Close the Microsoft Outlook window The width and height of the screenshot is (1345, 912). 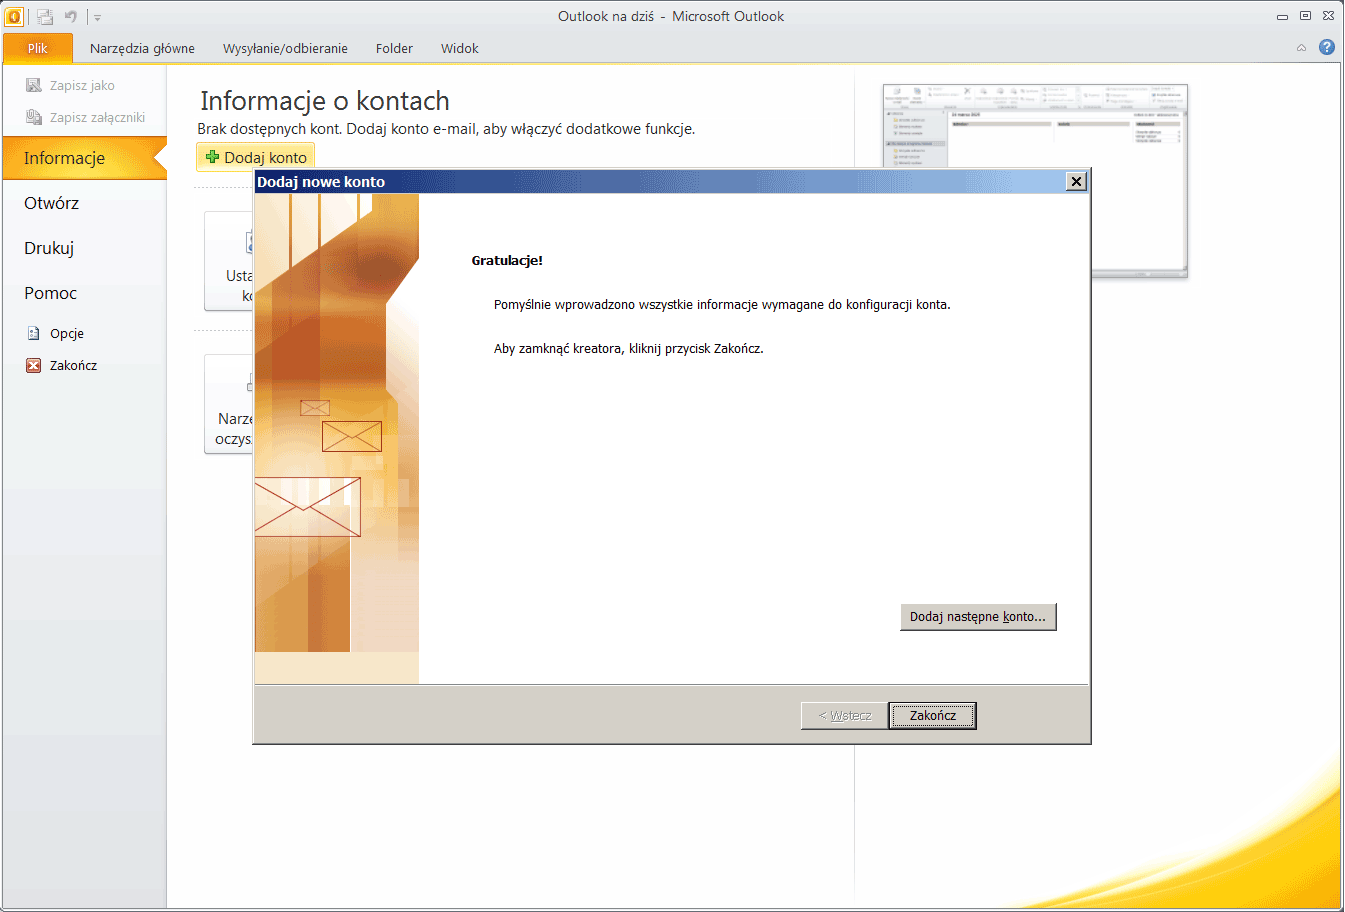click(1328, 16)
